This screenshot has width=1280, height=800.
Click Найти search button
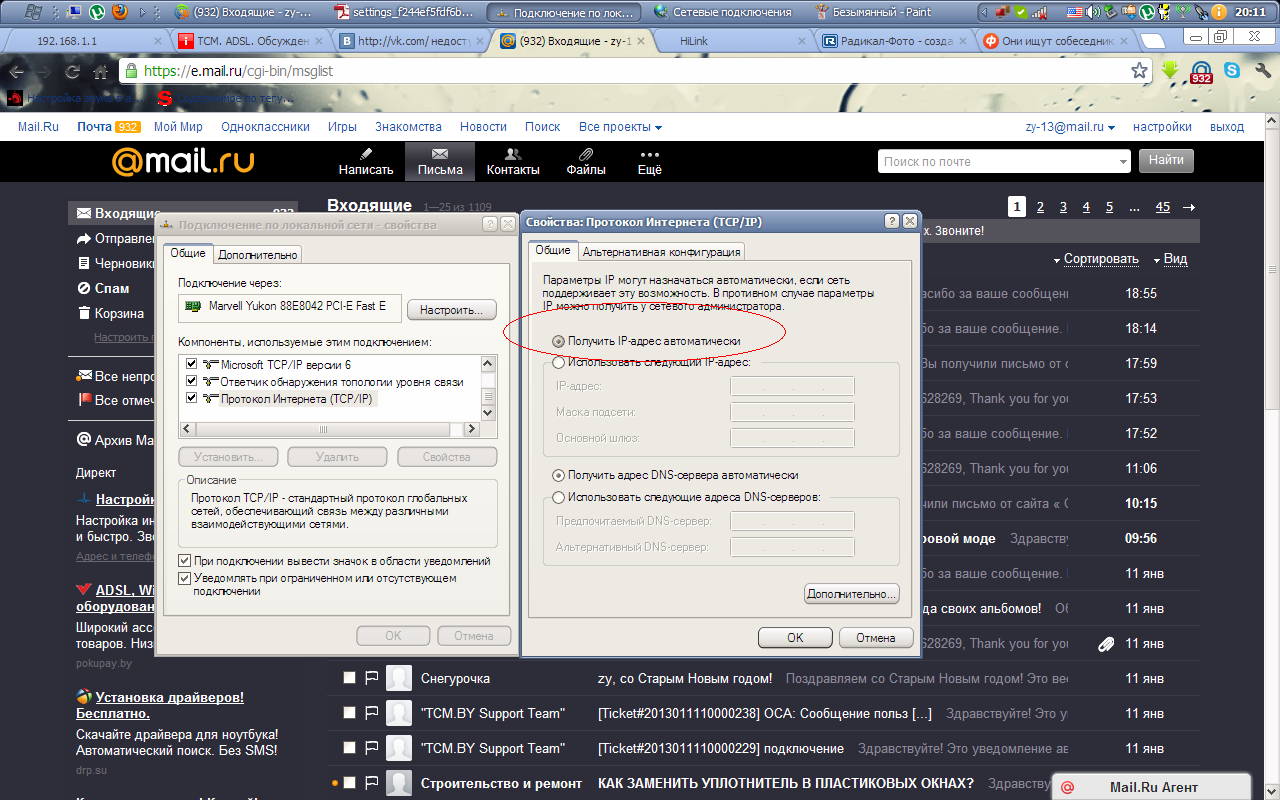pyautogui.click(x=1165, y=160)
